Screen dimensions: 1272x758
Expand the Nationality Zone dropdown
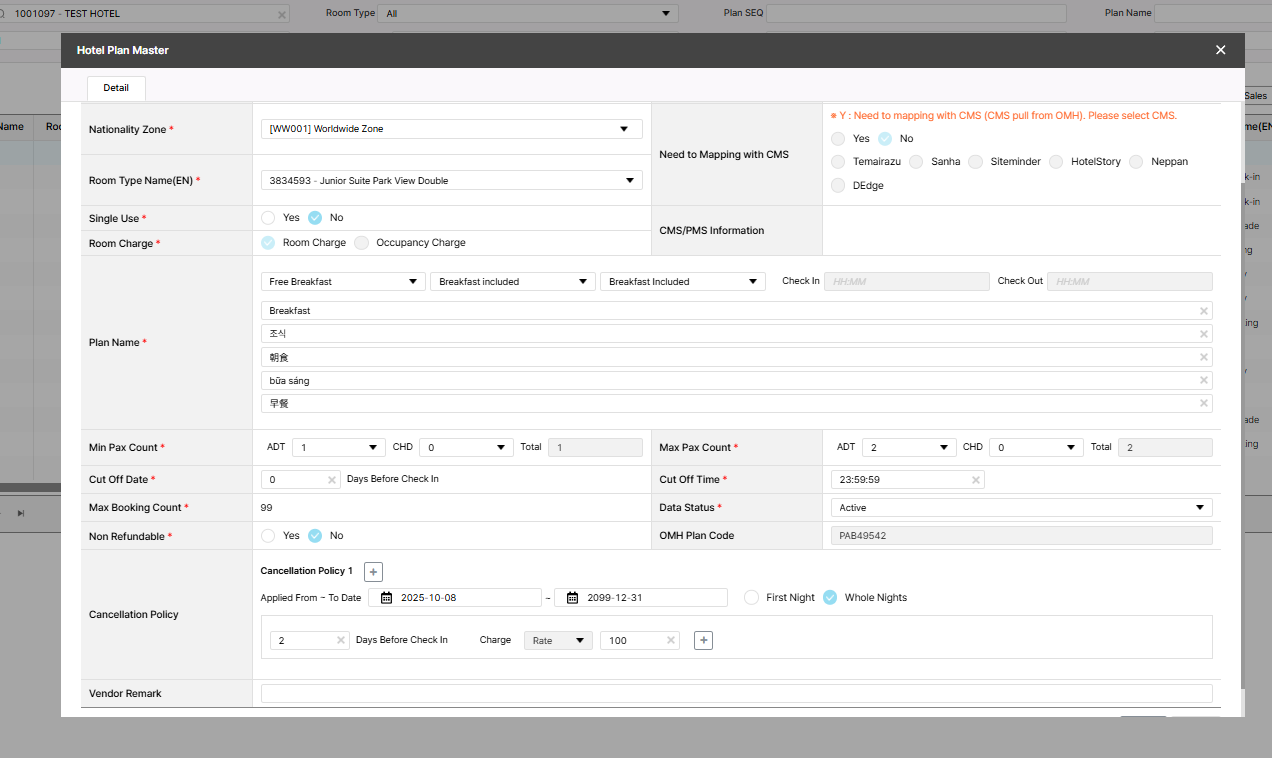click(x=624, y=129)
